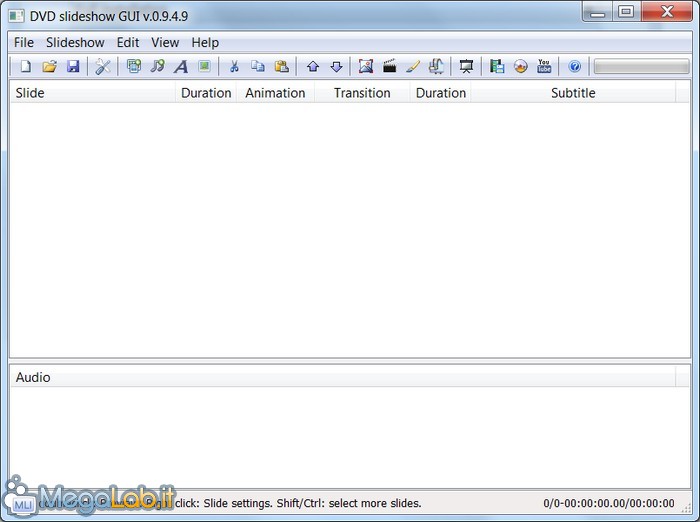Click the clapperboard animation icon

[x=389, y=67]
